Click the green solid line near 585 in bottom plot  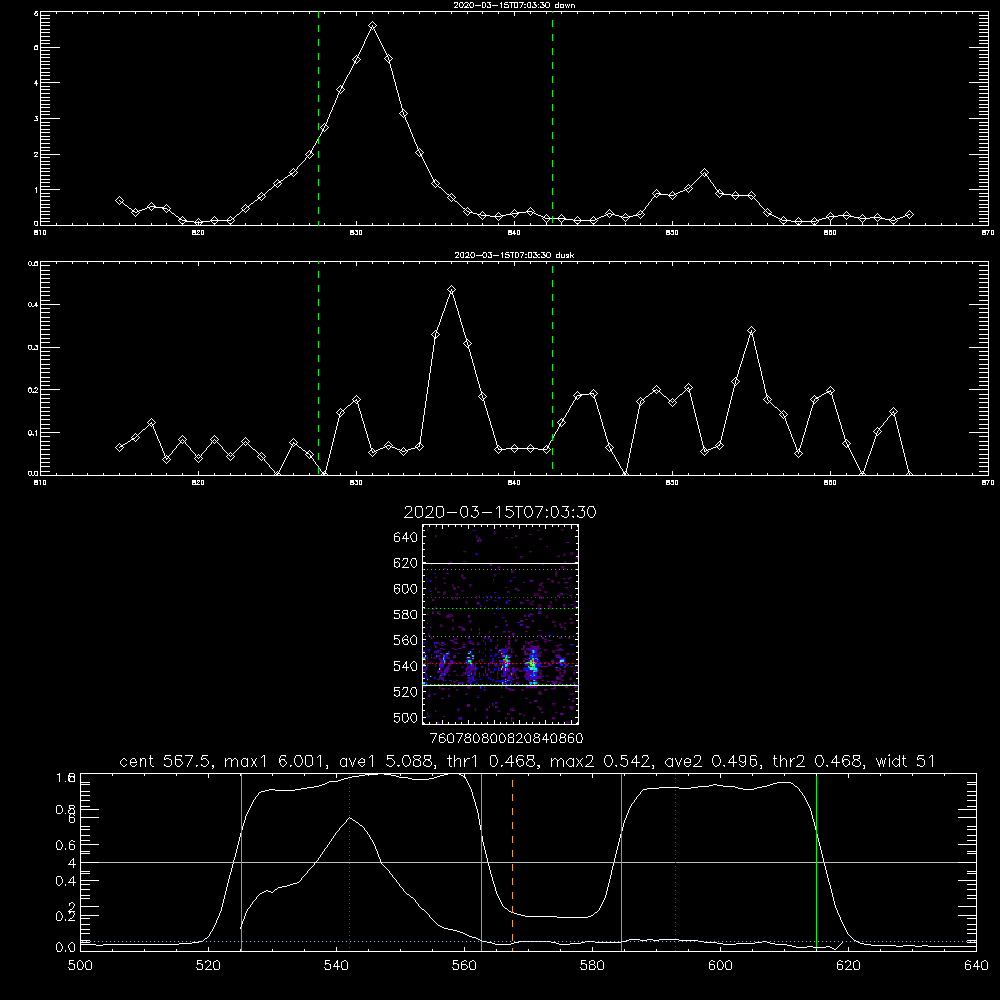tap(621, 861)
